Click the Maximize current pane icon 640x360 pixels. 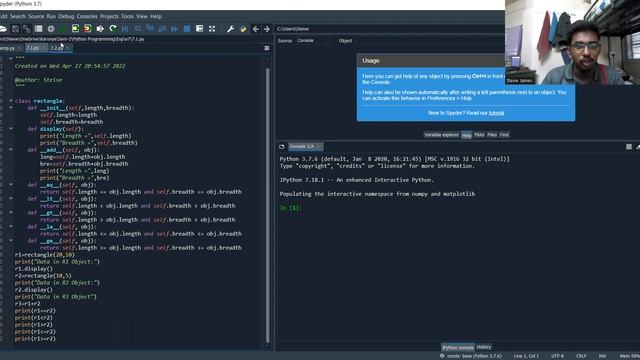tap(200, 29)
